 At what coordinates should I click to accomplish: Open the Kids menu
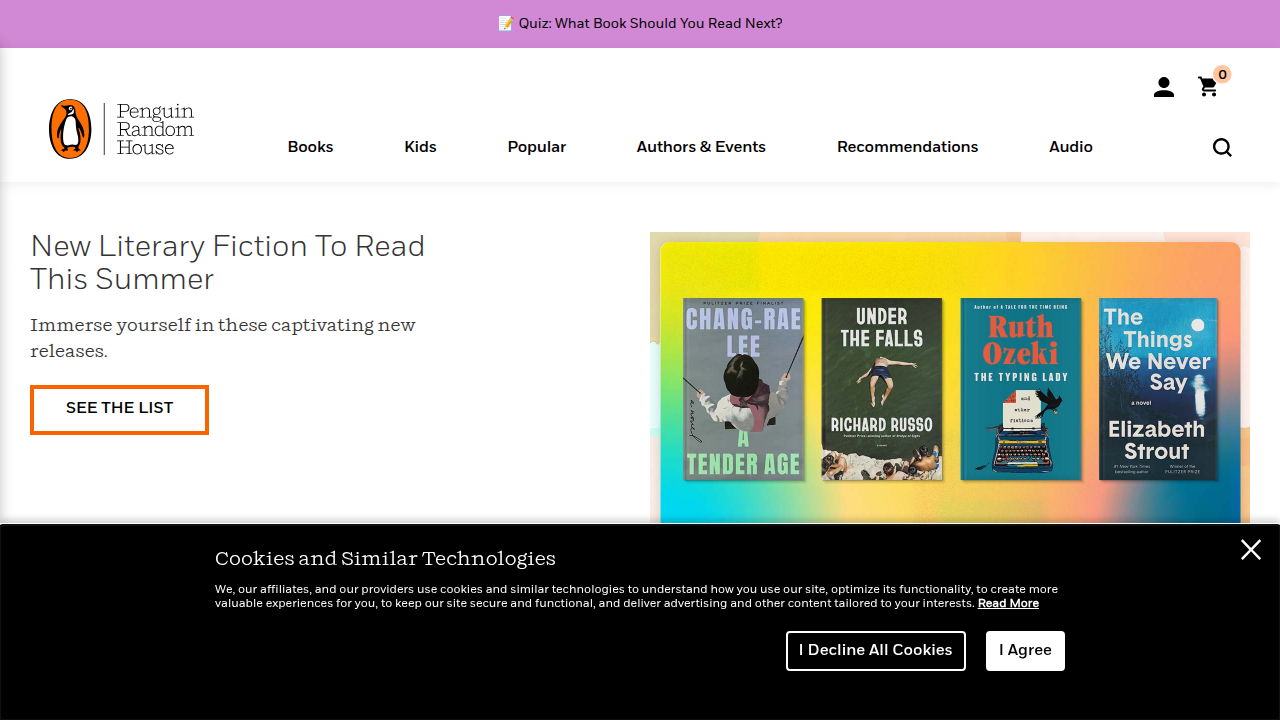(x=420, y=147)
